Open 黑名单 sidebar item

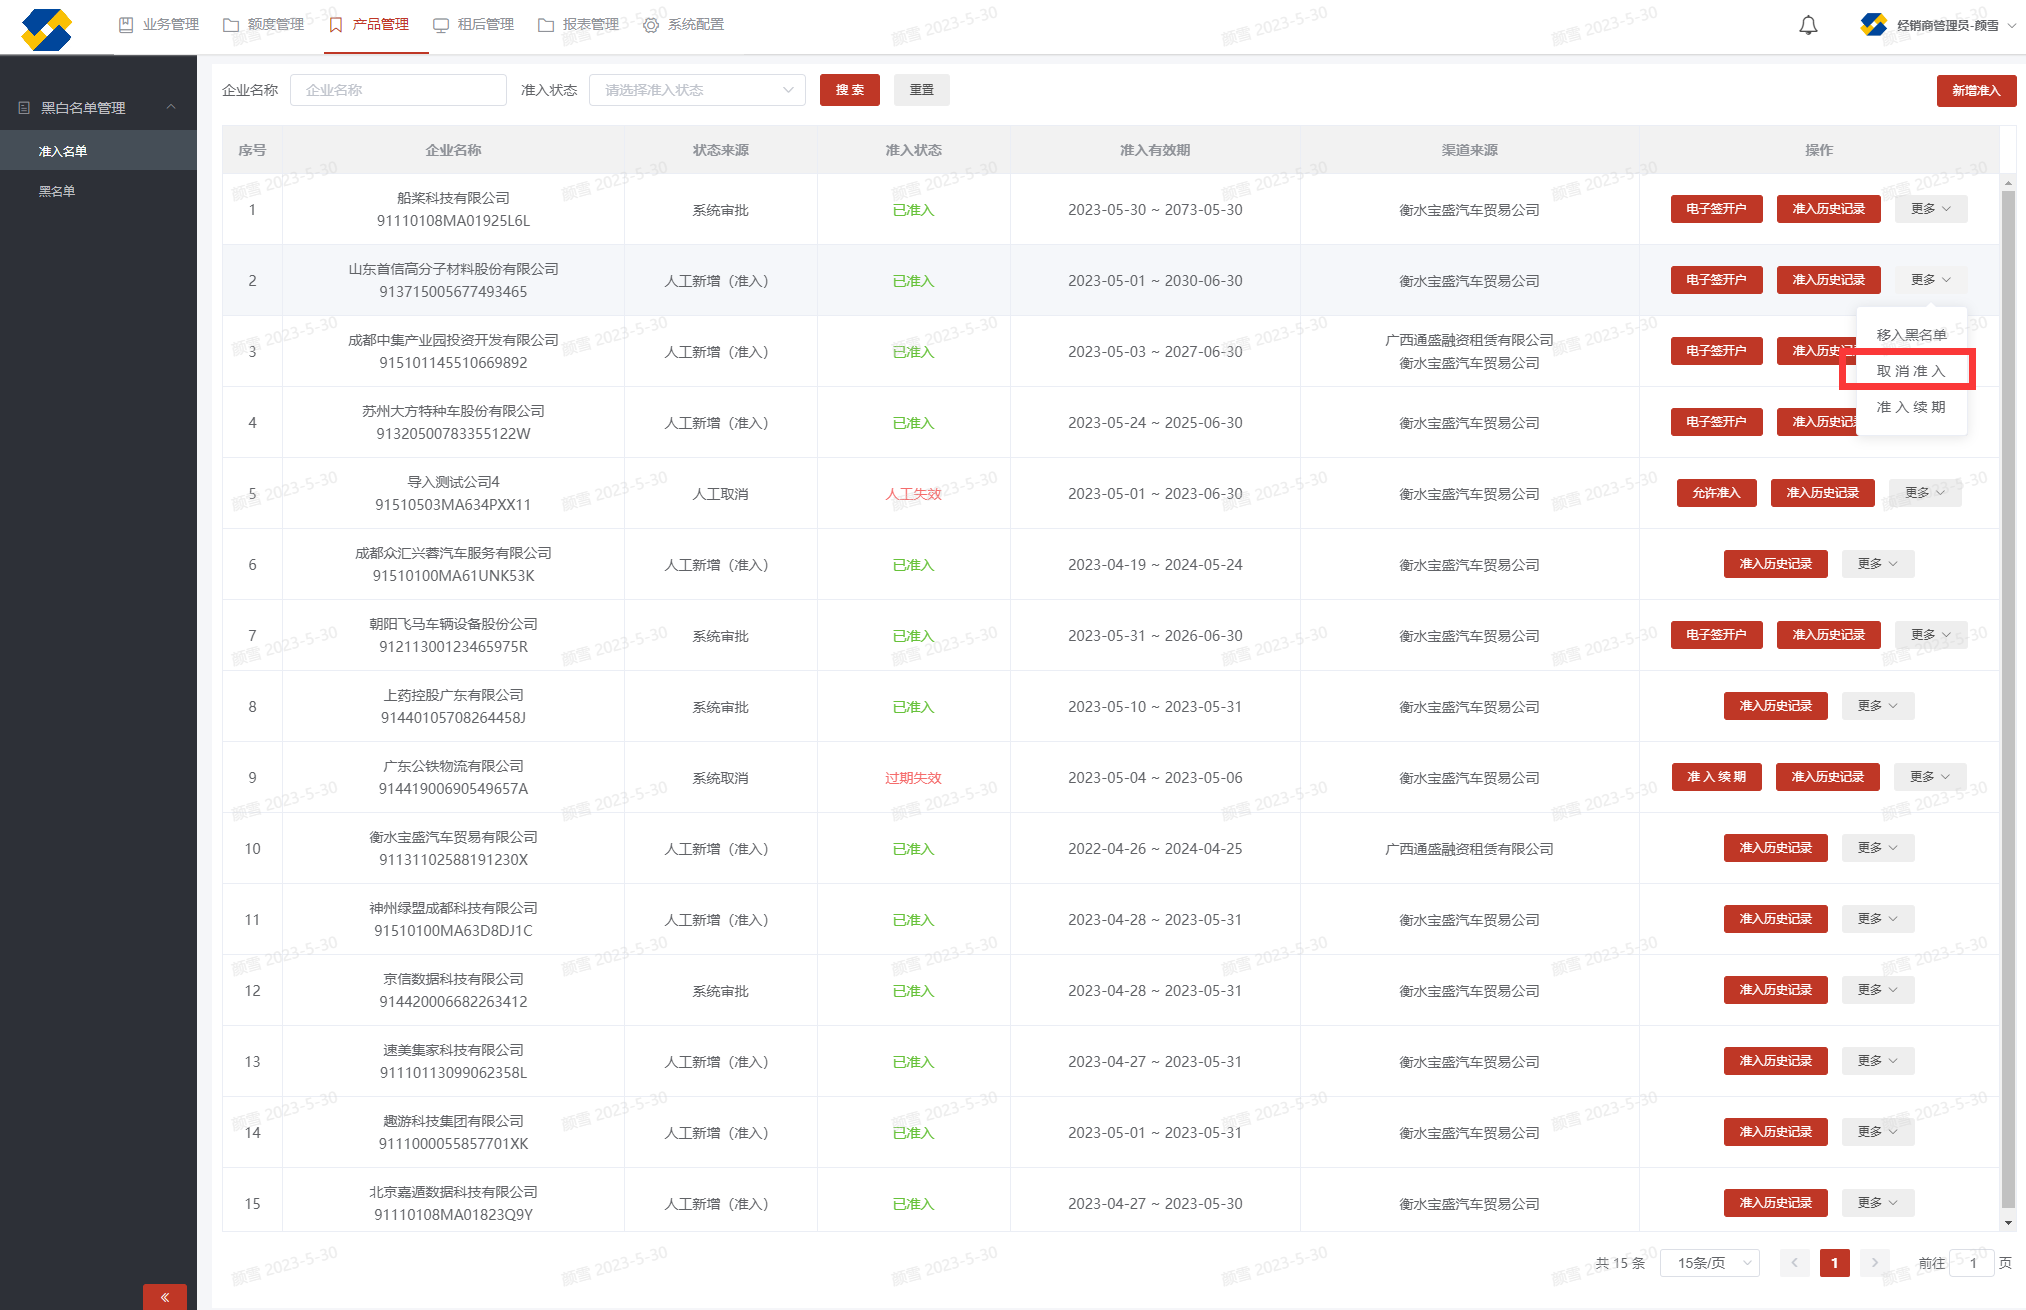point(57,191)
